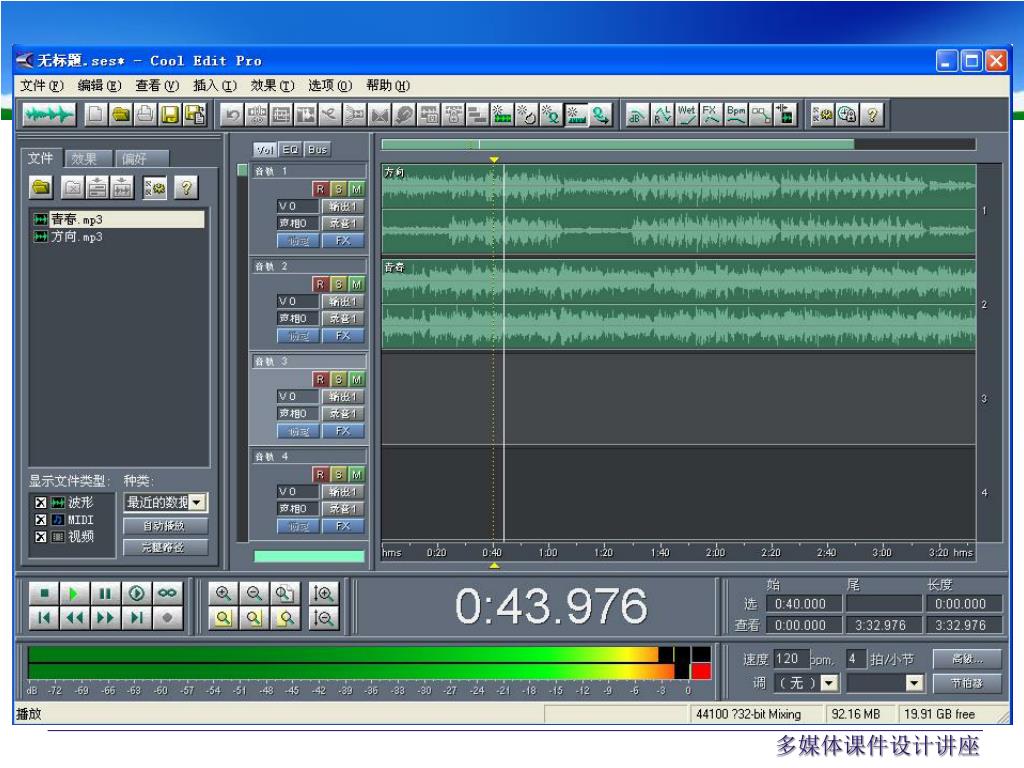
Task: Jump to the beginning of session
Action: (44, 618)
